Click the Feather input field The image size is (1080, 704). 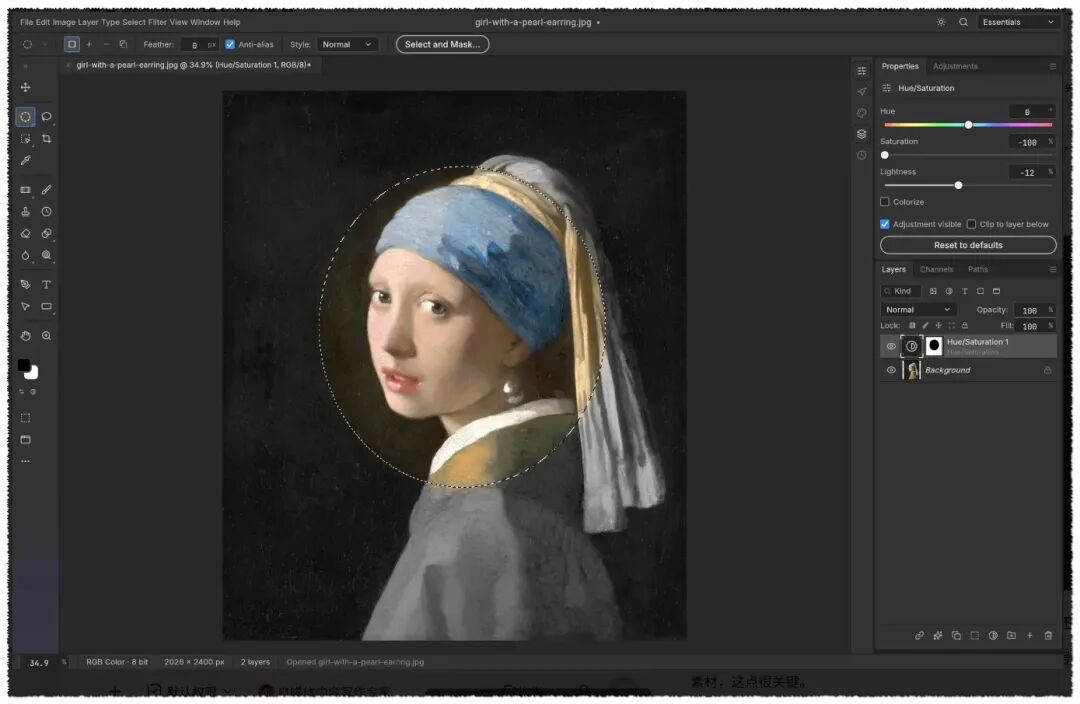[x=194, y=44]
